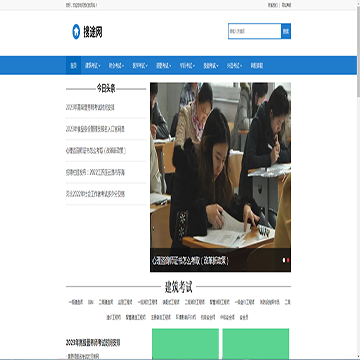Image resolution: width=360 pixels, height=360 pixels.
Task: Open headline 河北2022年社会工作者考试 in the news list
Action: click(x=95, y=194)
